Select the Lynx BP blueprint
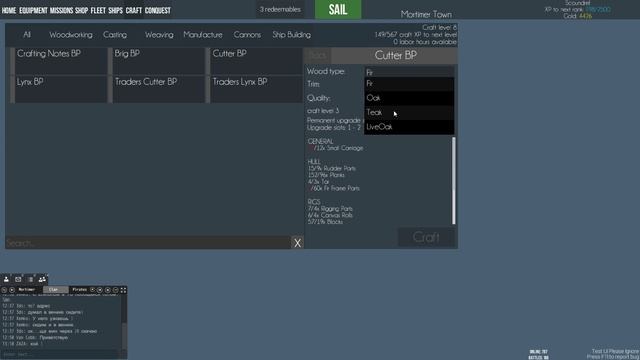This screenshot has height=360, width=640. (x=59, y=89)
